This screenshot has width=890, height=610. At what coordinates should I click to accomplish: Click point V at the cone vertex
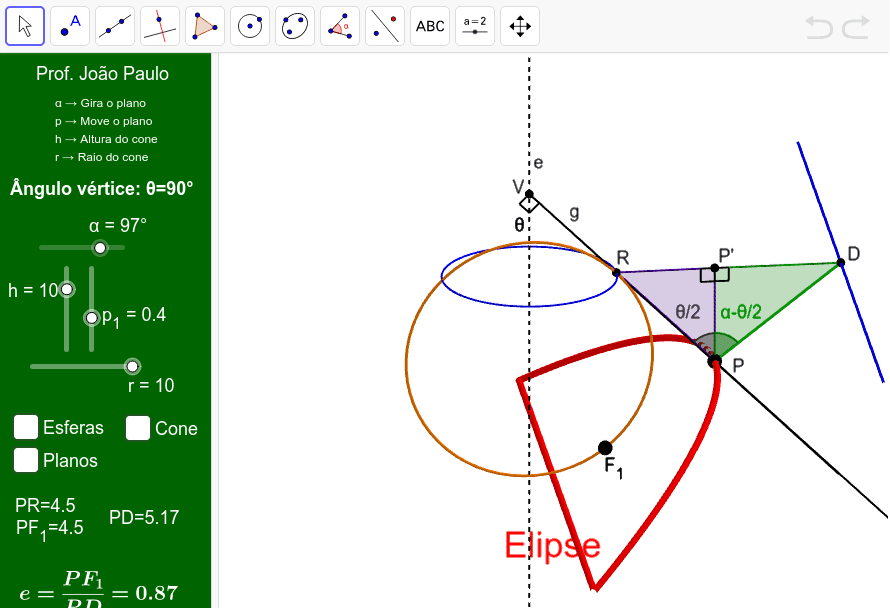click(529, 194)
